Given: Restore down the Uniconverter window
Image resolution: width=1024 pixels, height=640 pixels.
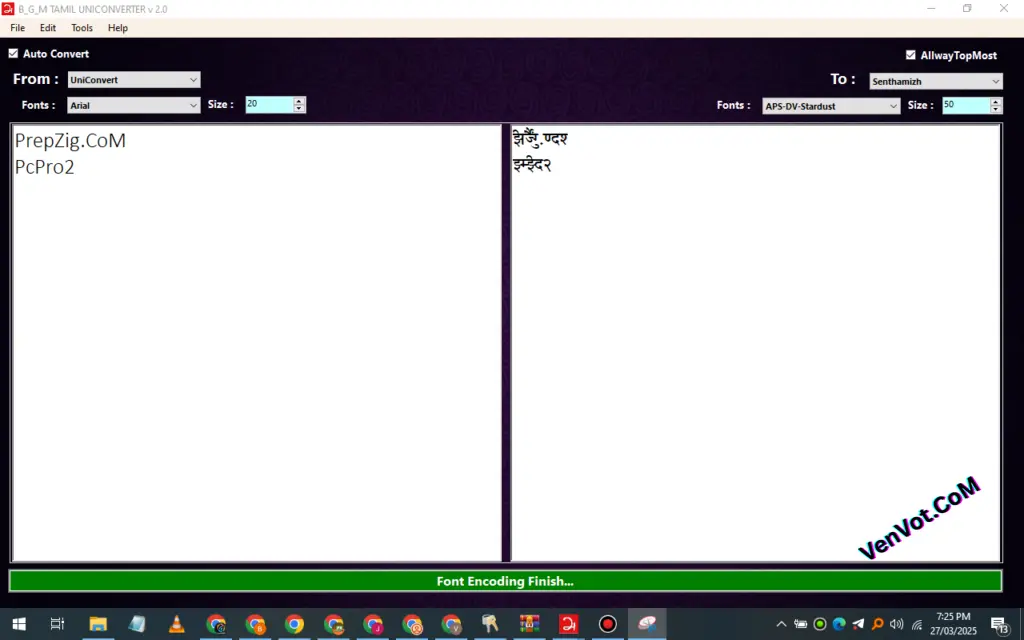Looking at the screenshot, I should coord(967,8).
